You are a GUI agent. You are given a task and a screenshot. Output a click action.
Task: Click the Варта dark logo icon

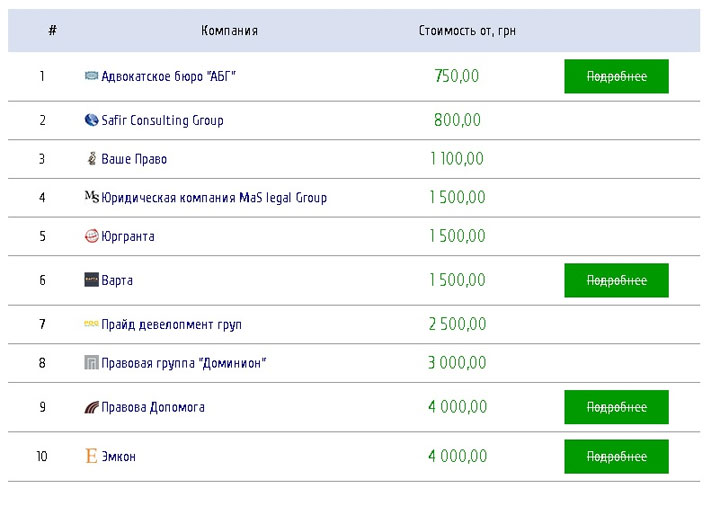tap(91, 280)
